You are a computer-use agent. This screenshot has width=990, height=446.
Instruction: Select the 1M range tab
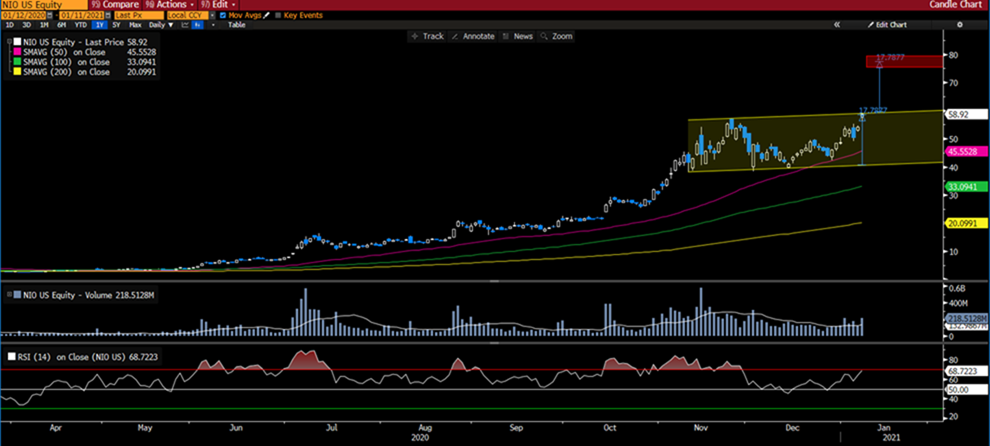tap(44, 25)
